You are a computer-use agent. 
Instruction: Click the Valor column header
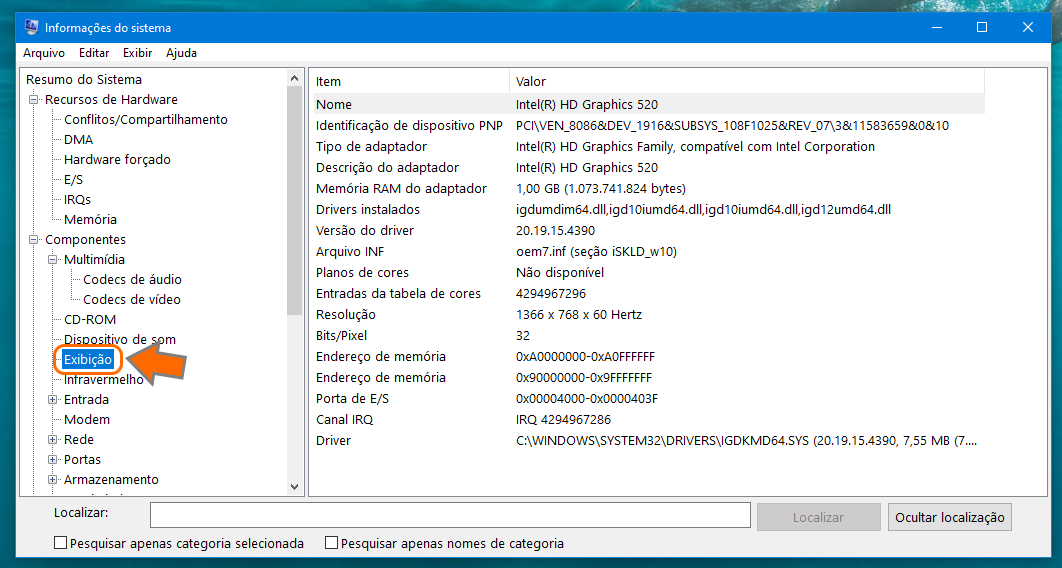746,81
